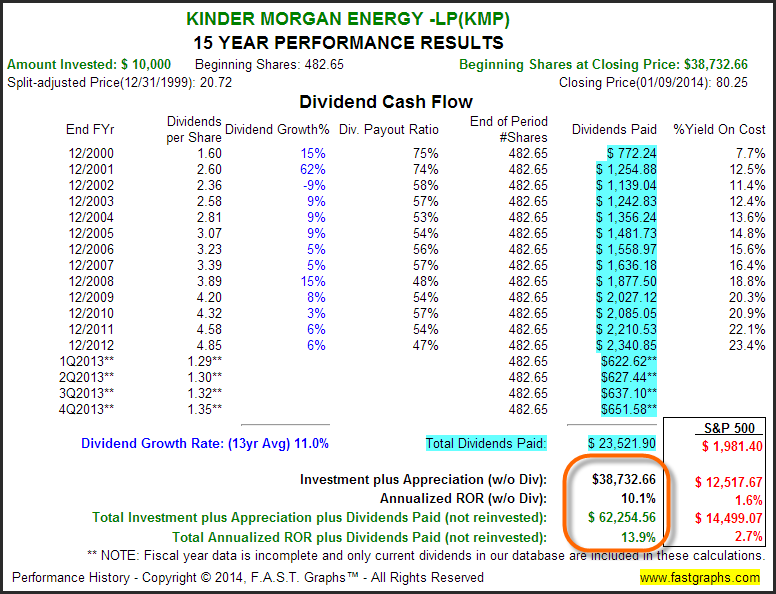Click the 23.4% yield on cost value
The width and height of the screenshot is (776, 594).
coord(747,345)
